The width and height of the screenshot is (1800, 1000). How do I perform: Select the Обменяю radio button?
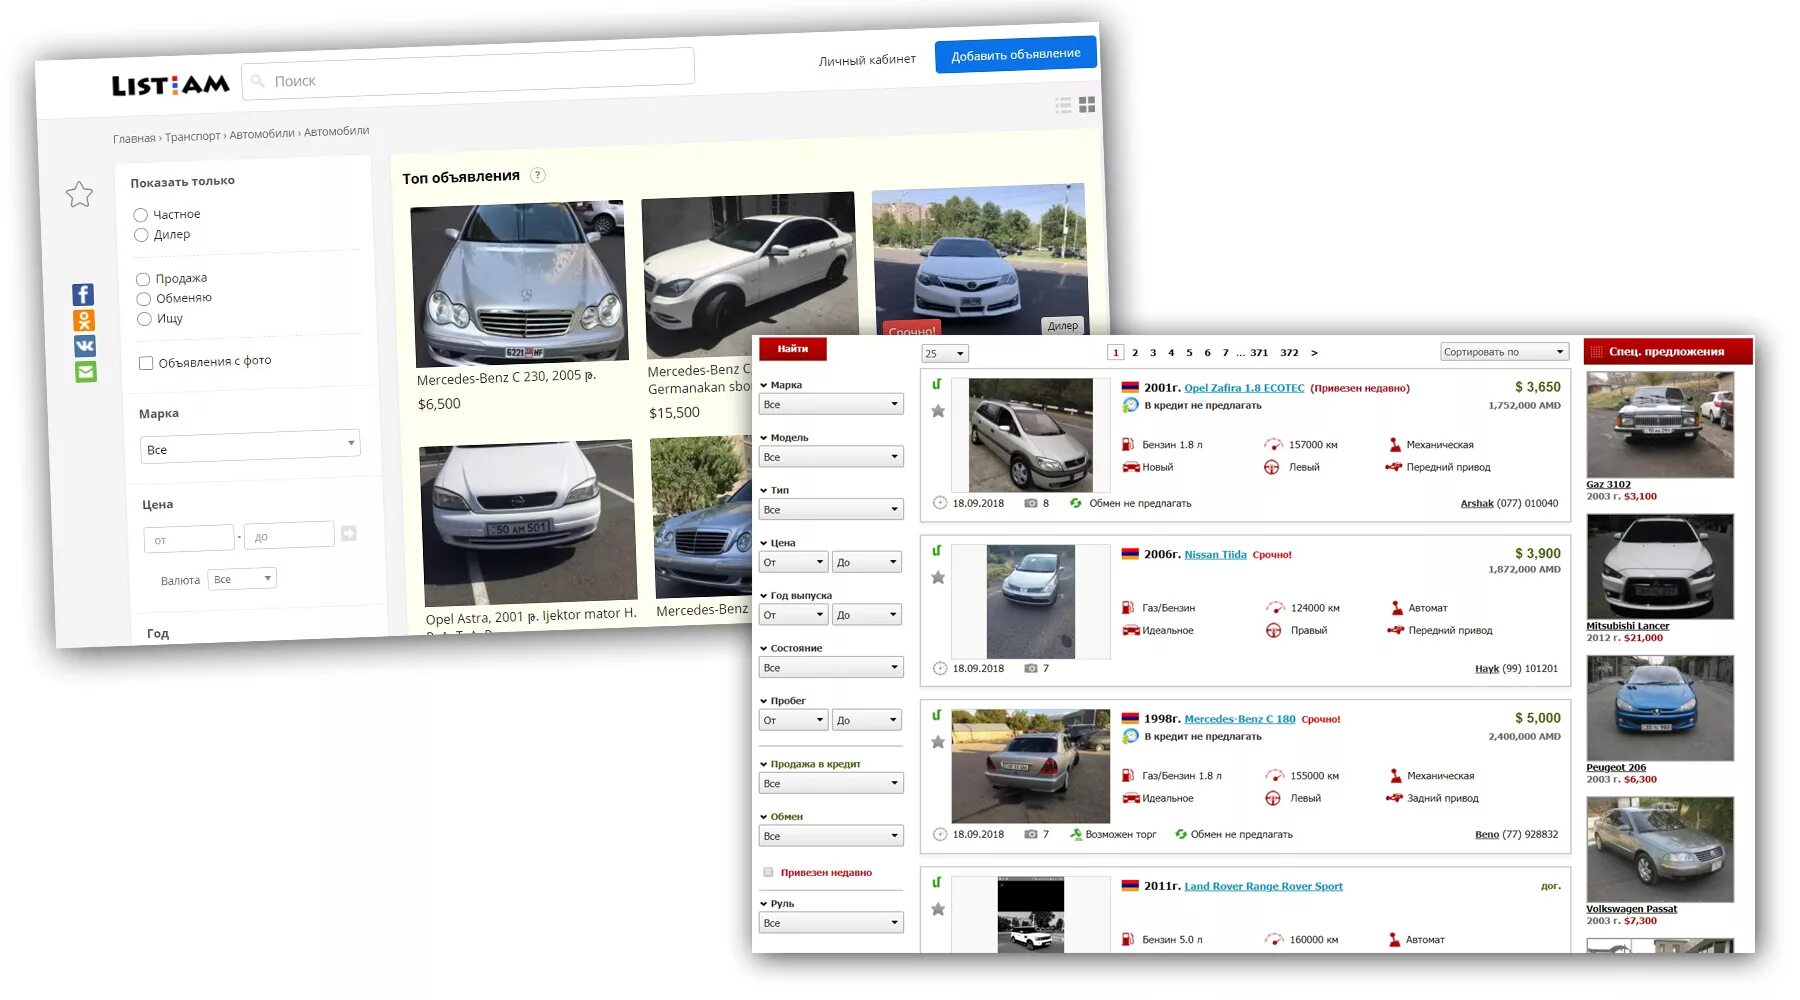(x=144, y=299)
